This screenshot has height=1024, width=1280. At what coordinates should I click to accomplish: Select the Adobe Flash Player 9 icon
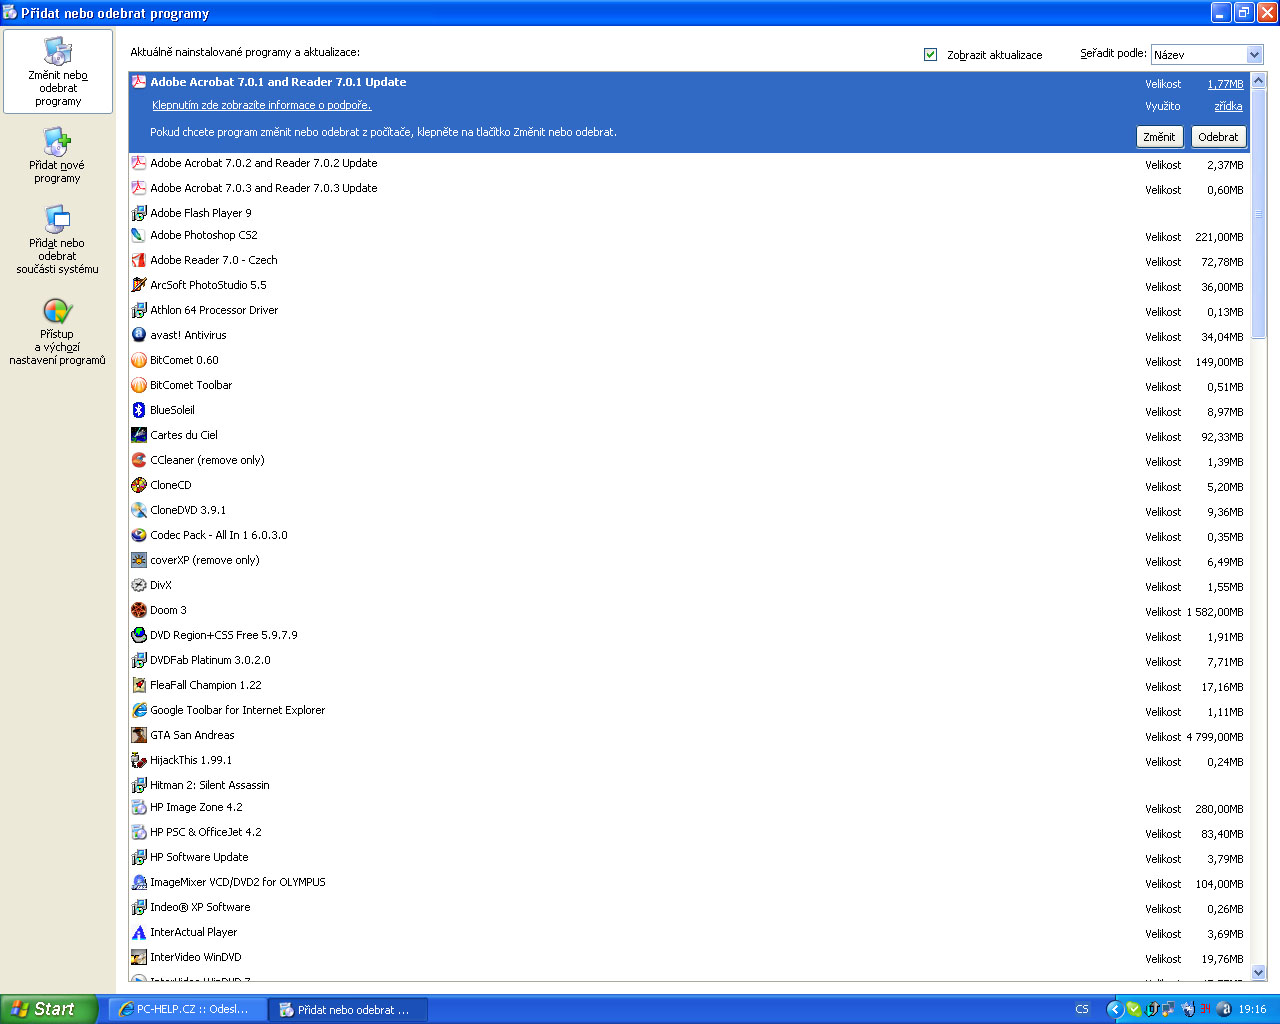[x=139, y=213]
